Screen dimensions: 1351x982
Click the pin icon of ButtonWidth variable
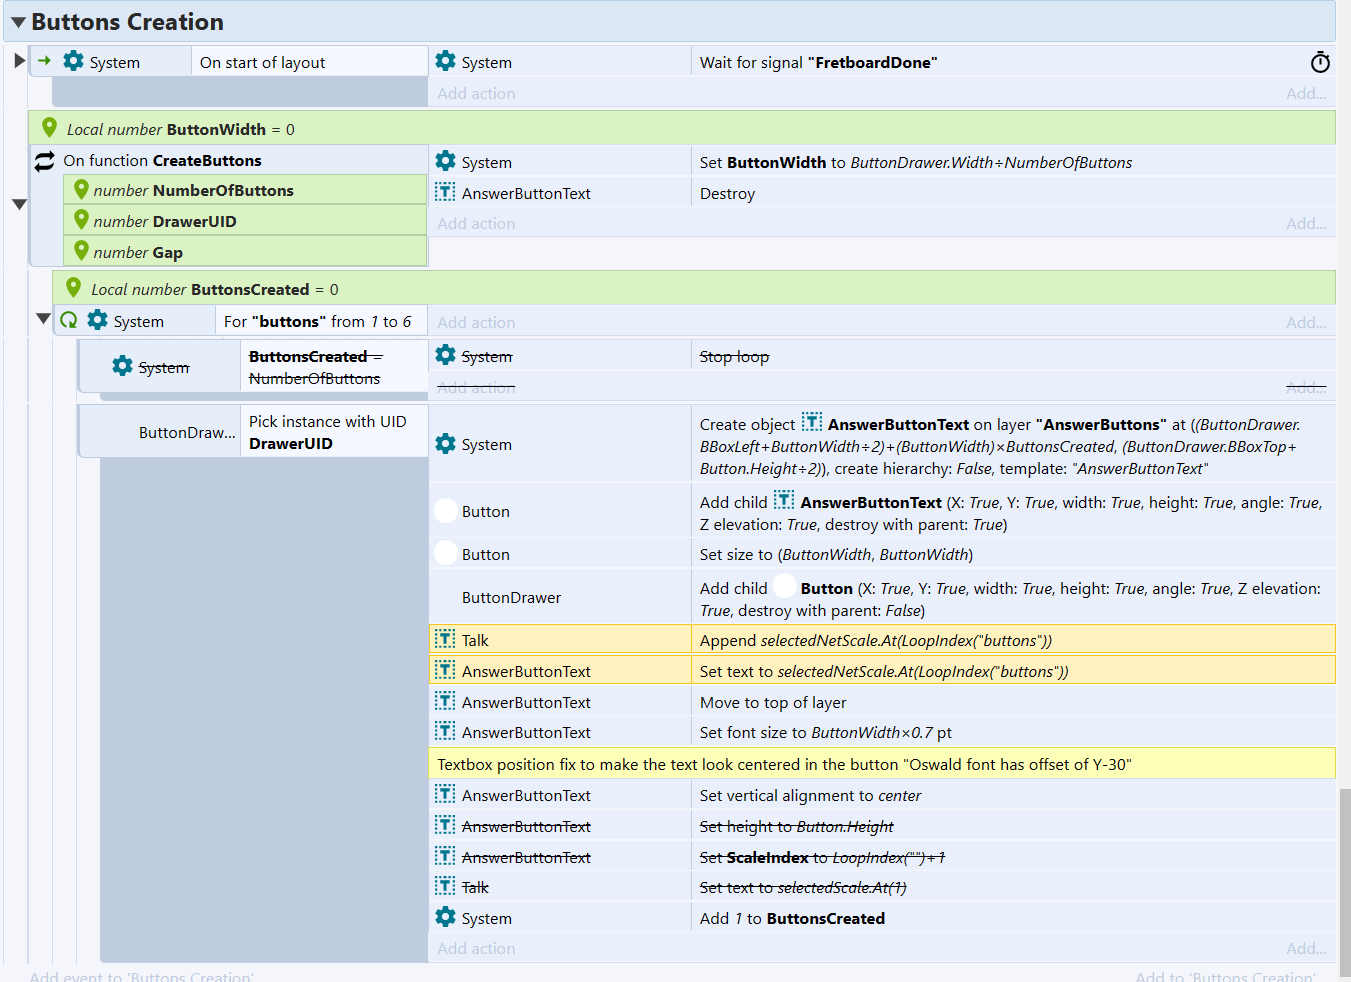point(49,128)
